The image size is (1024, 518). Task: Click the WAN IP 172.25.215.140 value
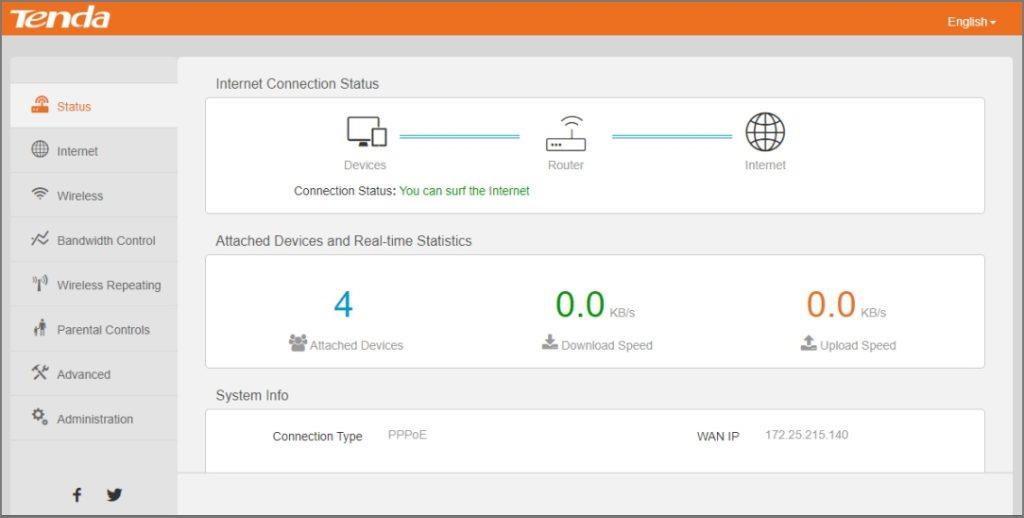tap(807, 435)
